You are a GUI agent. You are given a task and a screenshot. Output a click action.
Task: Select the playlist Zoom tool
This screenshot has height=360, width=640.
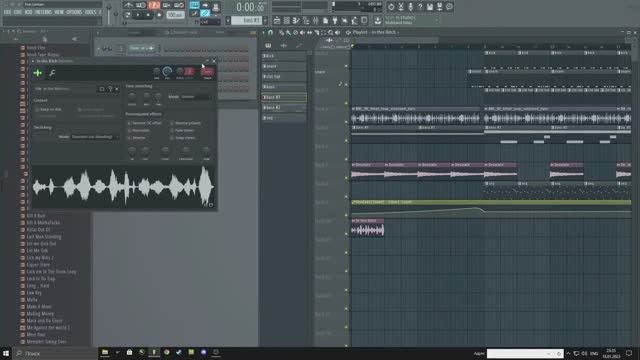pyautogui.click(x=330, y=32)
